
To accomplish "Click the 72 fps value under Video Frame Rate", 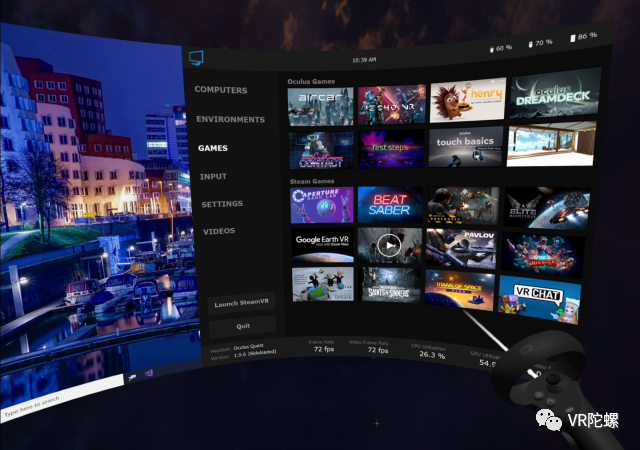I will pos(378,350).
